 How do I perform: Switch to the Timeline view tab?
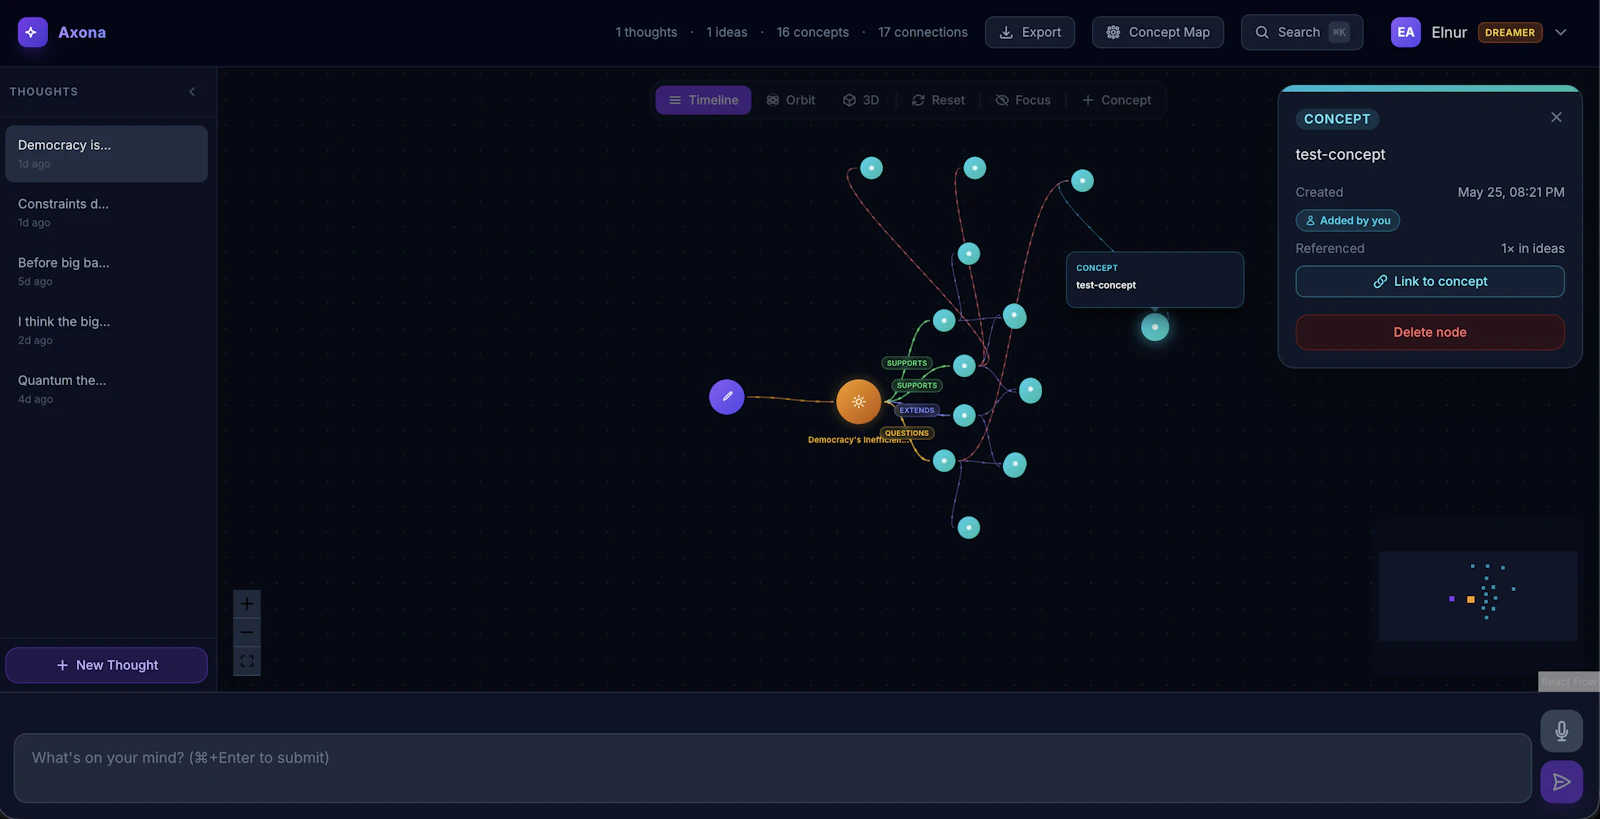coord(703,100)
